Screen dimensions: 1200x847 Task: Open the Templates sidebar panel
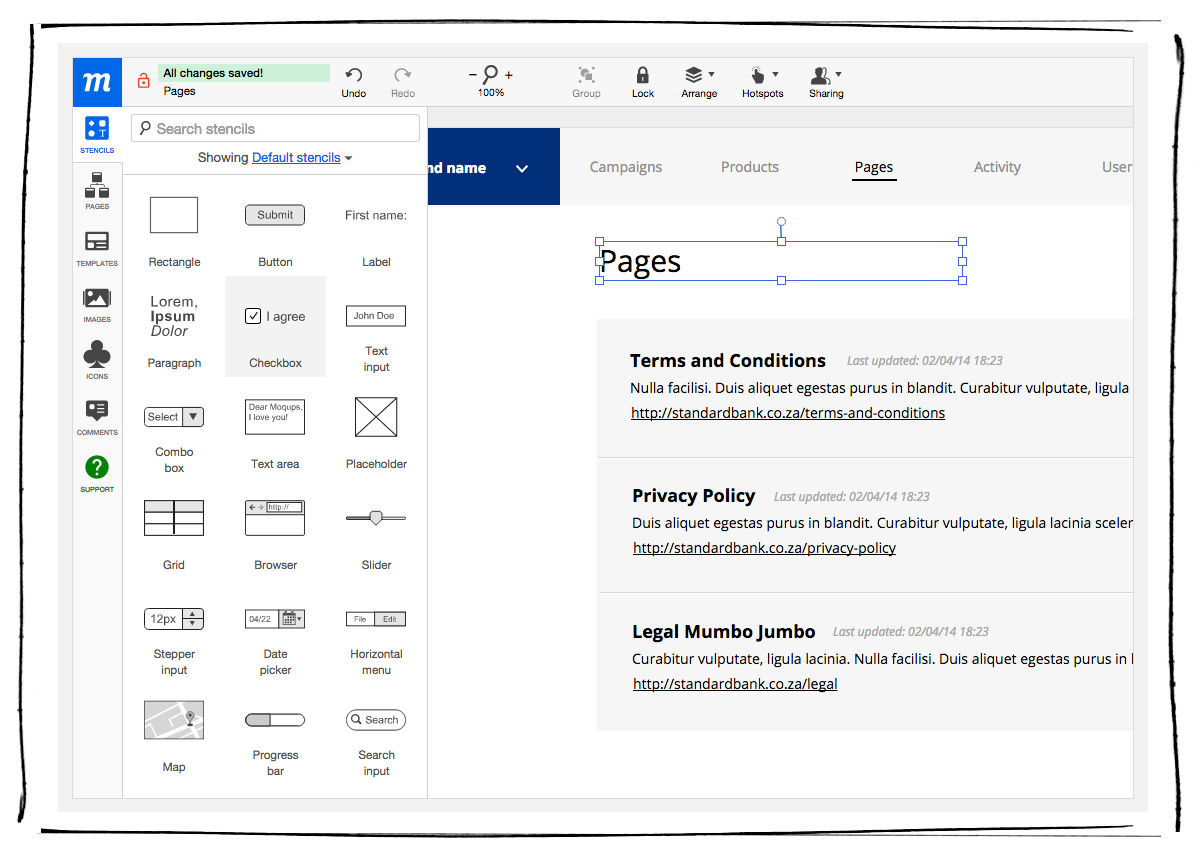pos(97,248)
